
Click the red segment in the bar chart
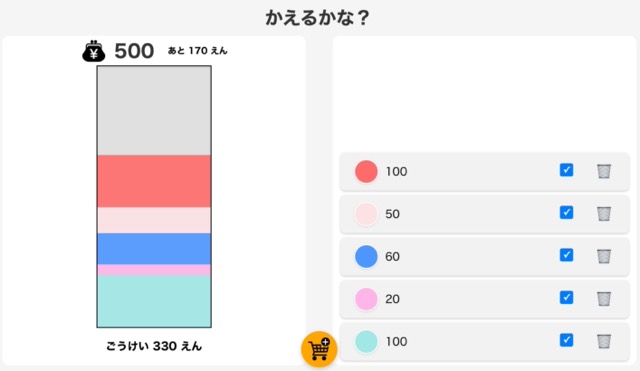pyautogui.click(x=154, y=181)
